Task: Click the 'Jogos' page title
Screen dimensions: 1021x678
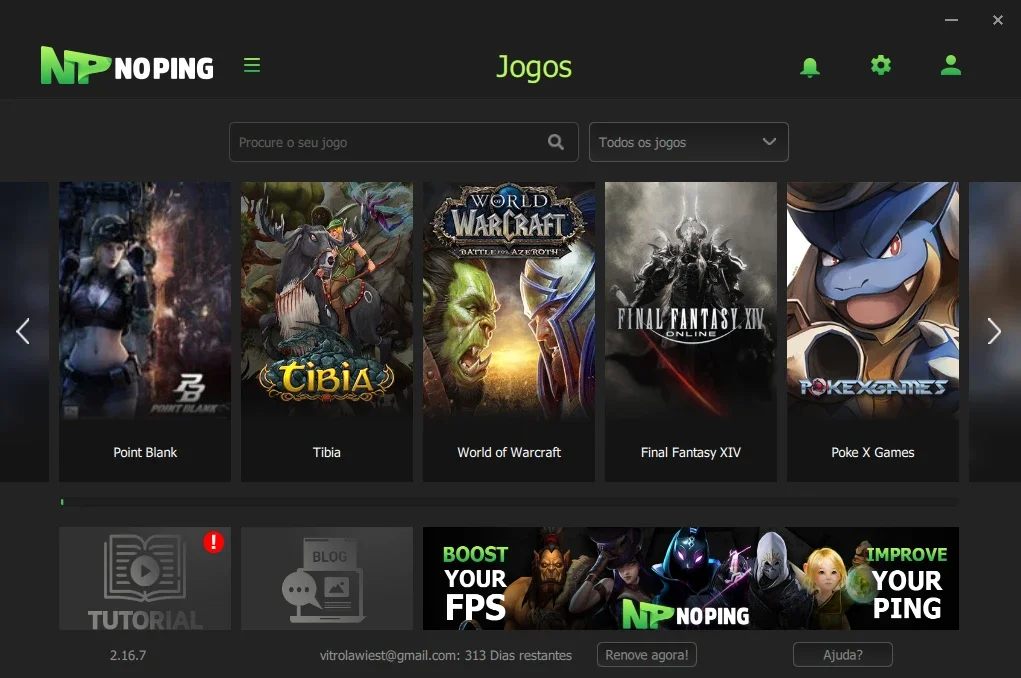Action: (534, 67)
